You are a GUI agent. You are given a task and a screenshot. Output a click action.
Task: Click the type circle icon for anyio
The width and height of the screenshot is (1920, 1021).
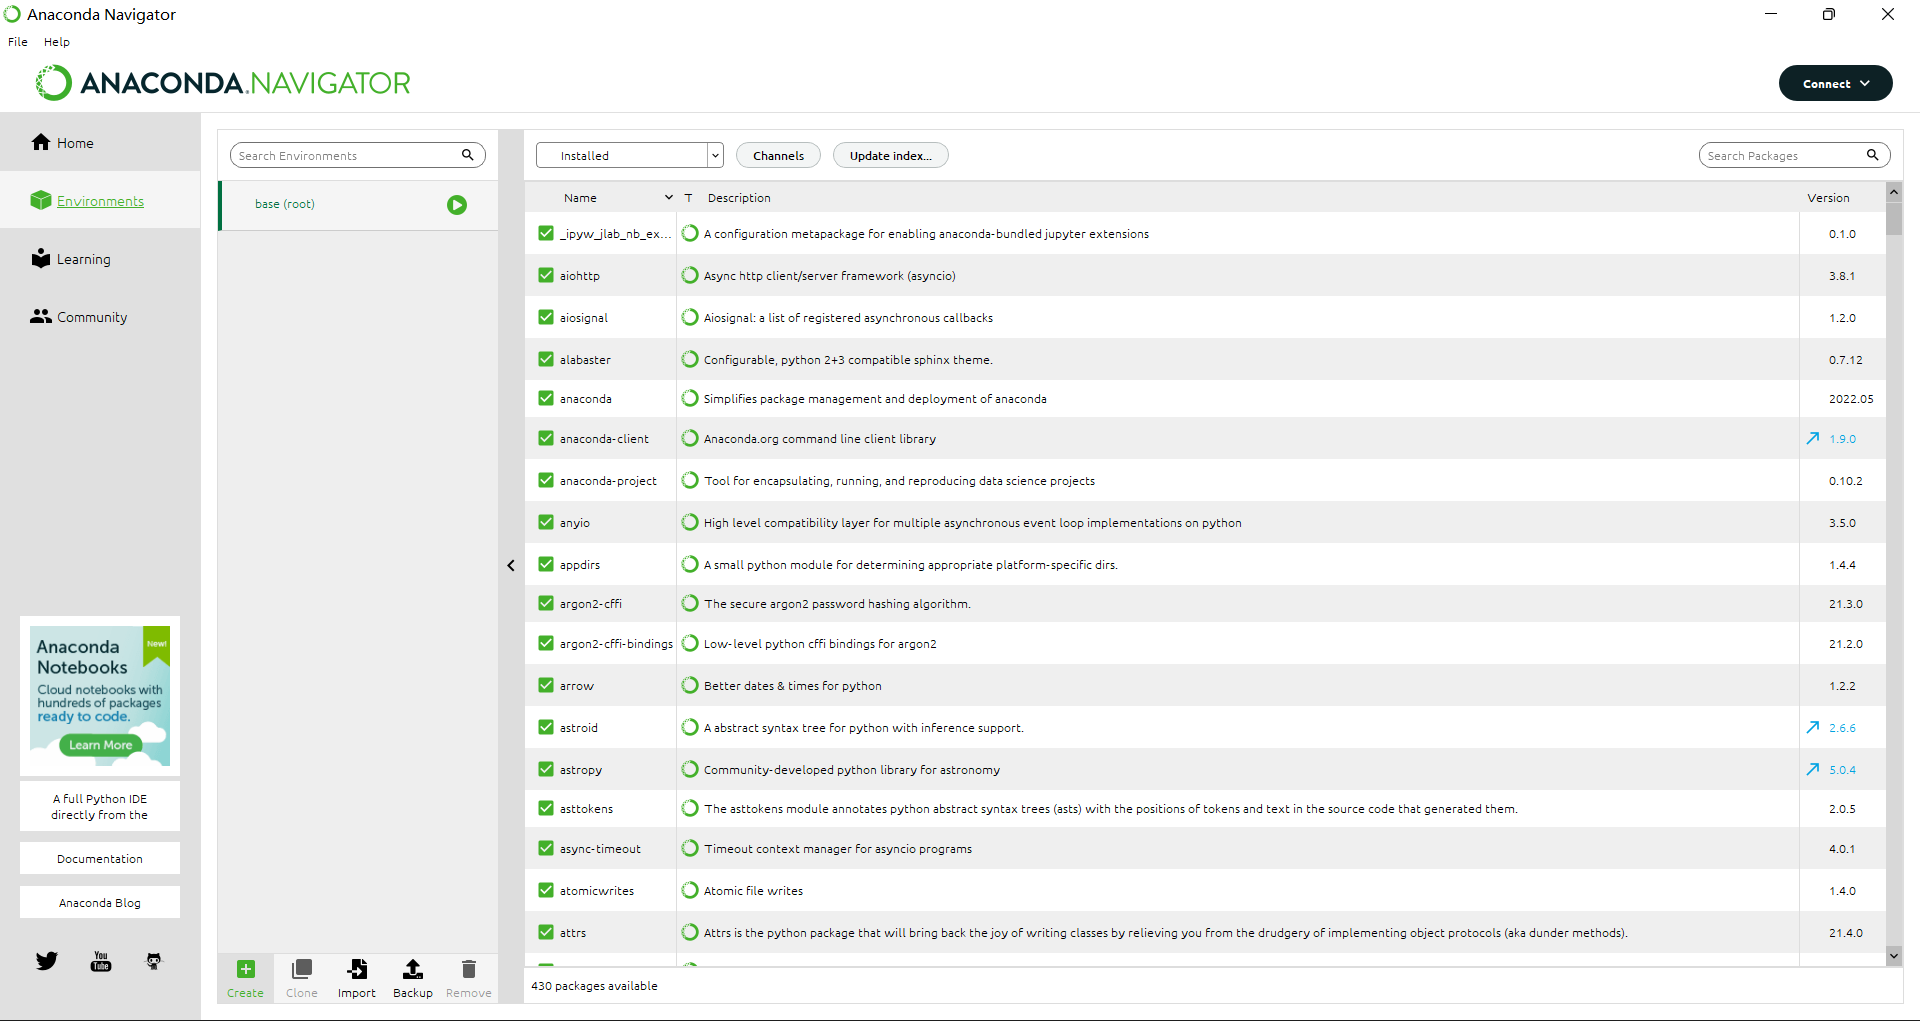690,522
